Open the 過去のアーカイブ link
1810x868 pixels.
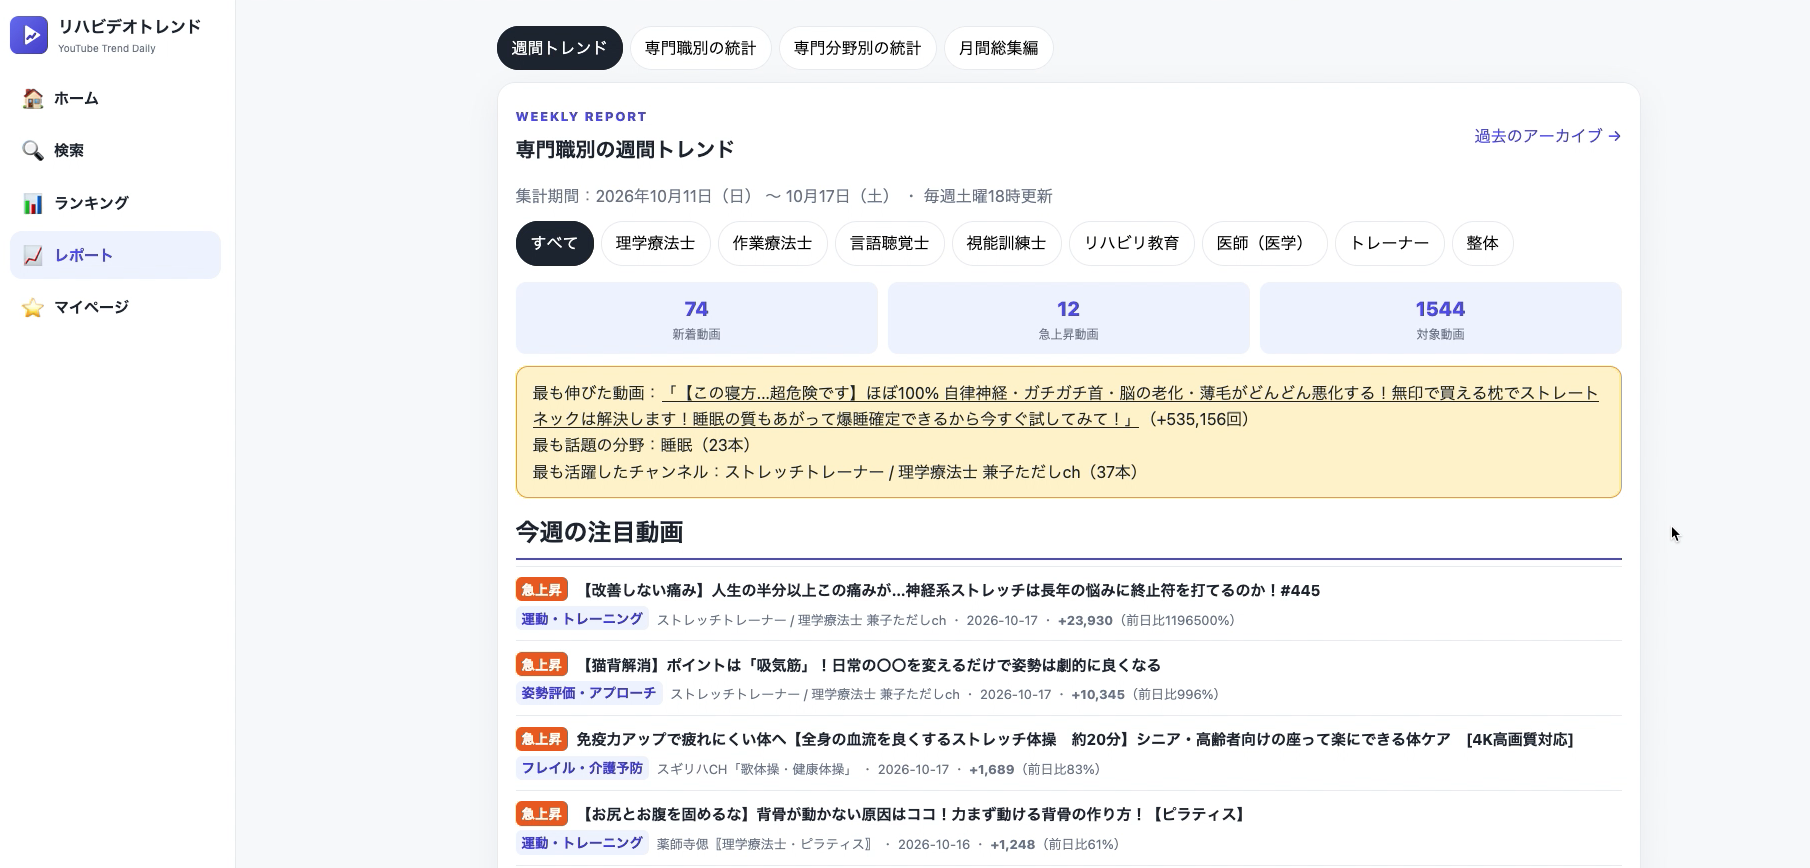pyautogui.click(x=1547, y=136)
